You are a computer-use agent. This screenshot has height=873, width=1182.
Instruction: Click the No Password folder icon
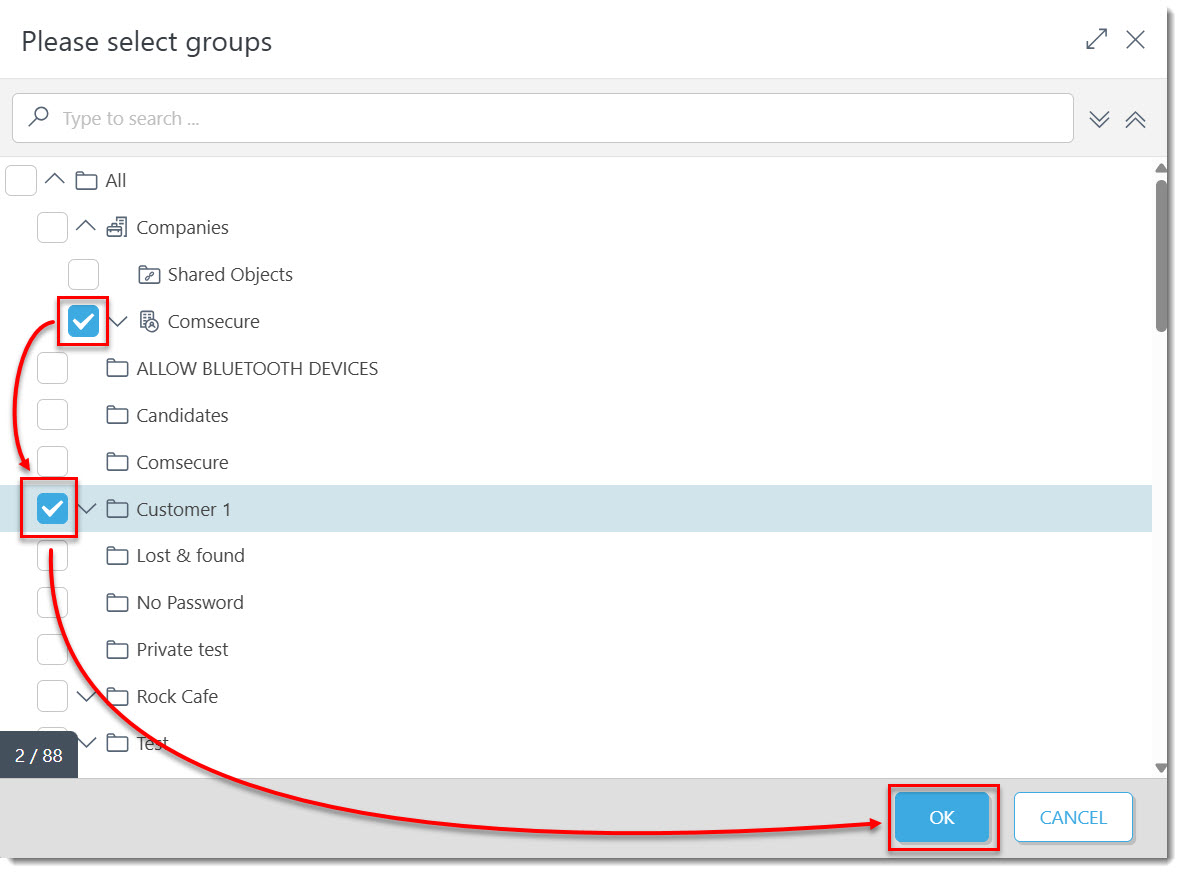(x=117, y=603)
